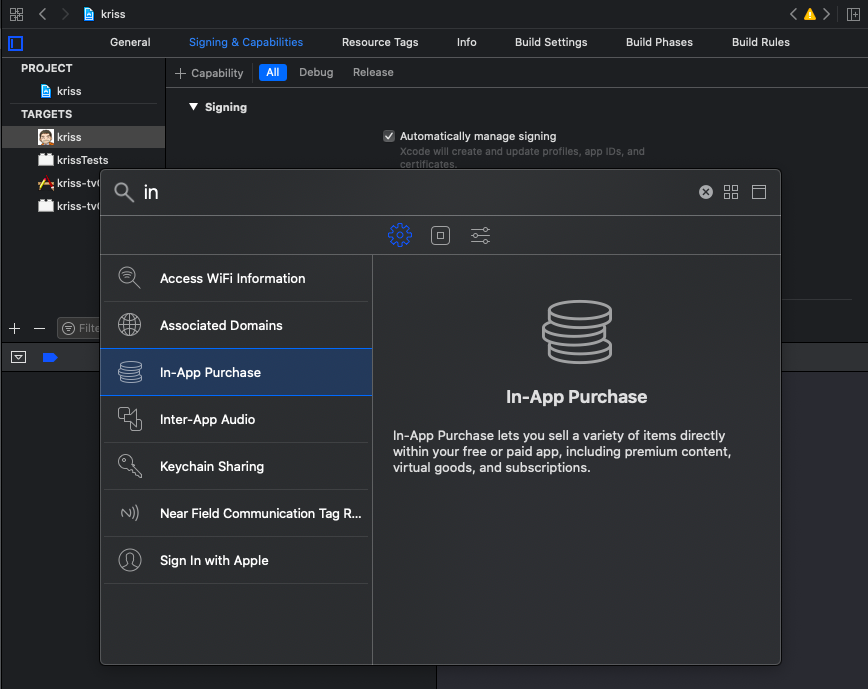Remove selected target with minus button

coord(39,329)
